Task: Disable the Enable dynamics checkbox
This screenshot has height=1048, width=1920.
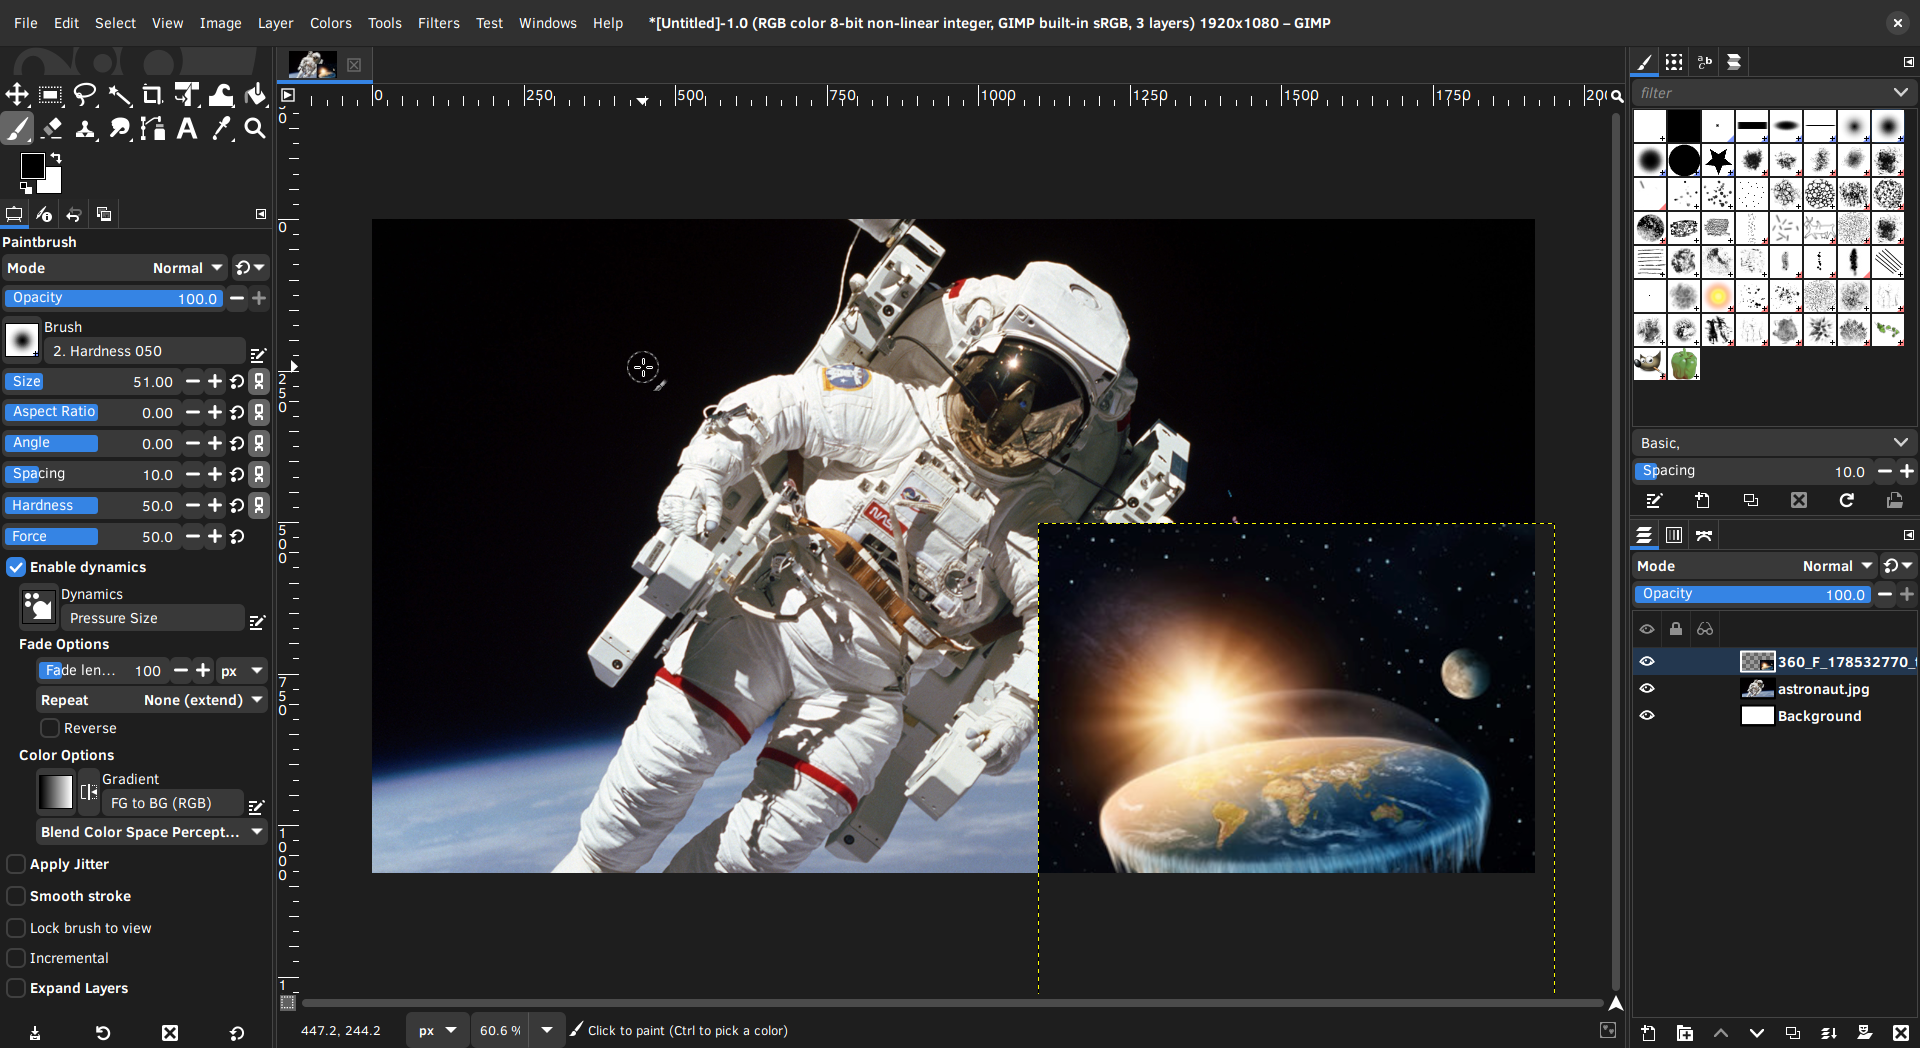Action: (x=16, y=567)
